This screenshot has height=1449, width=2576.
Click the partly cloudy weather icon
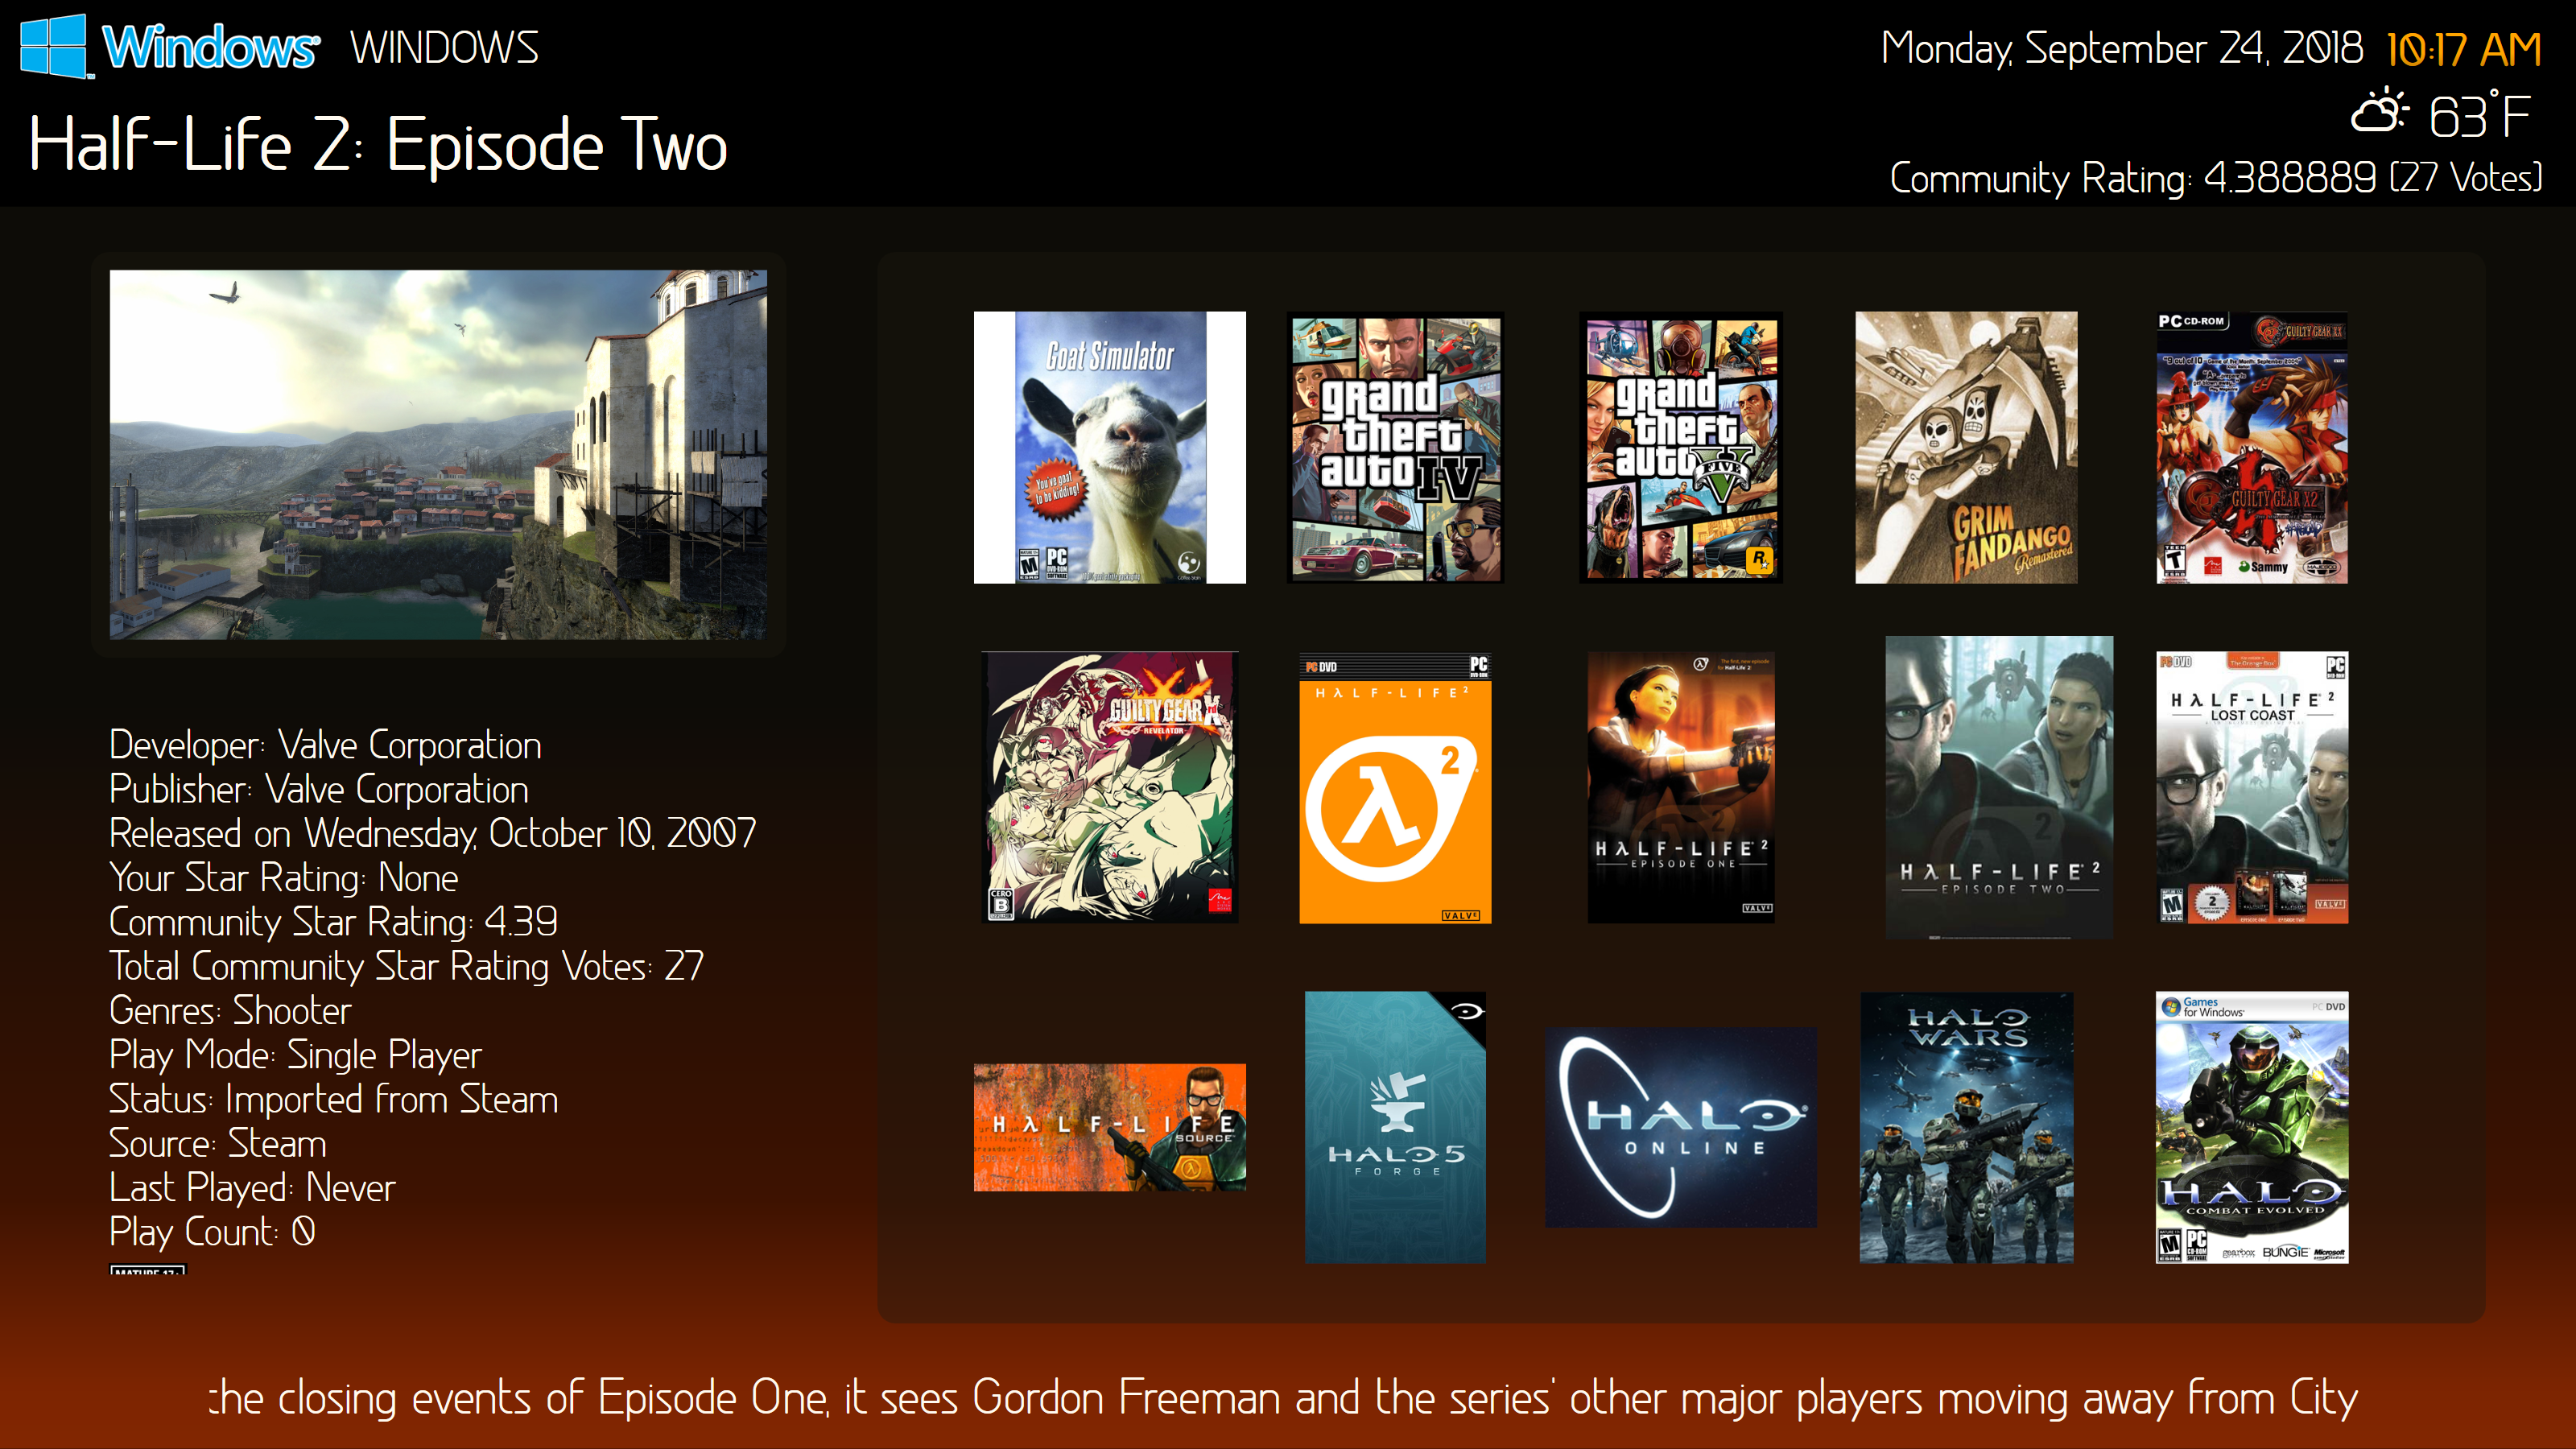coord(2379,112)
